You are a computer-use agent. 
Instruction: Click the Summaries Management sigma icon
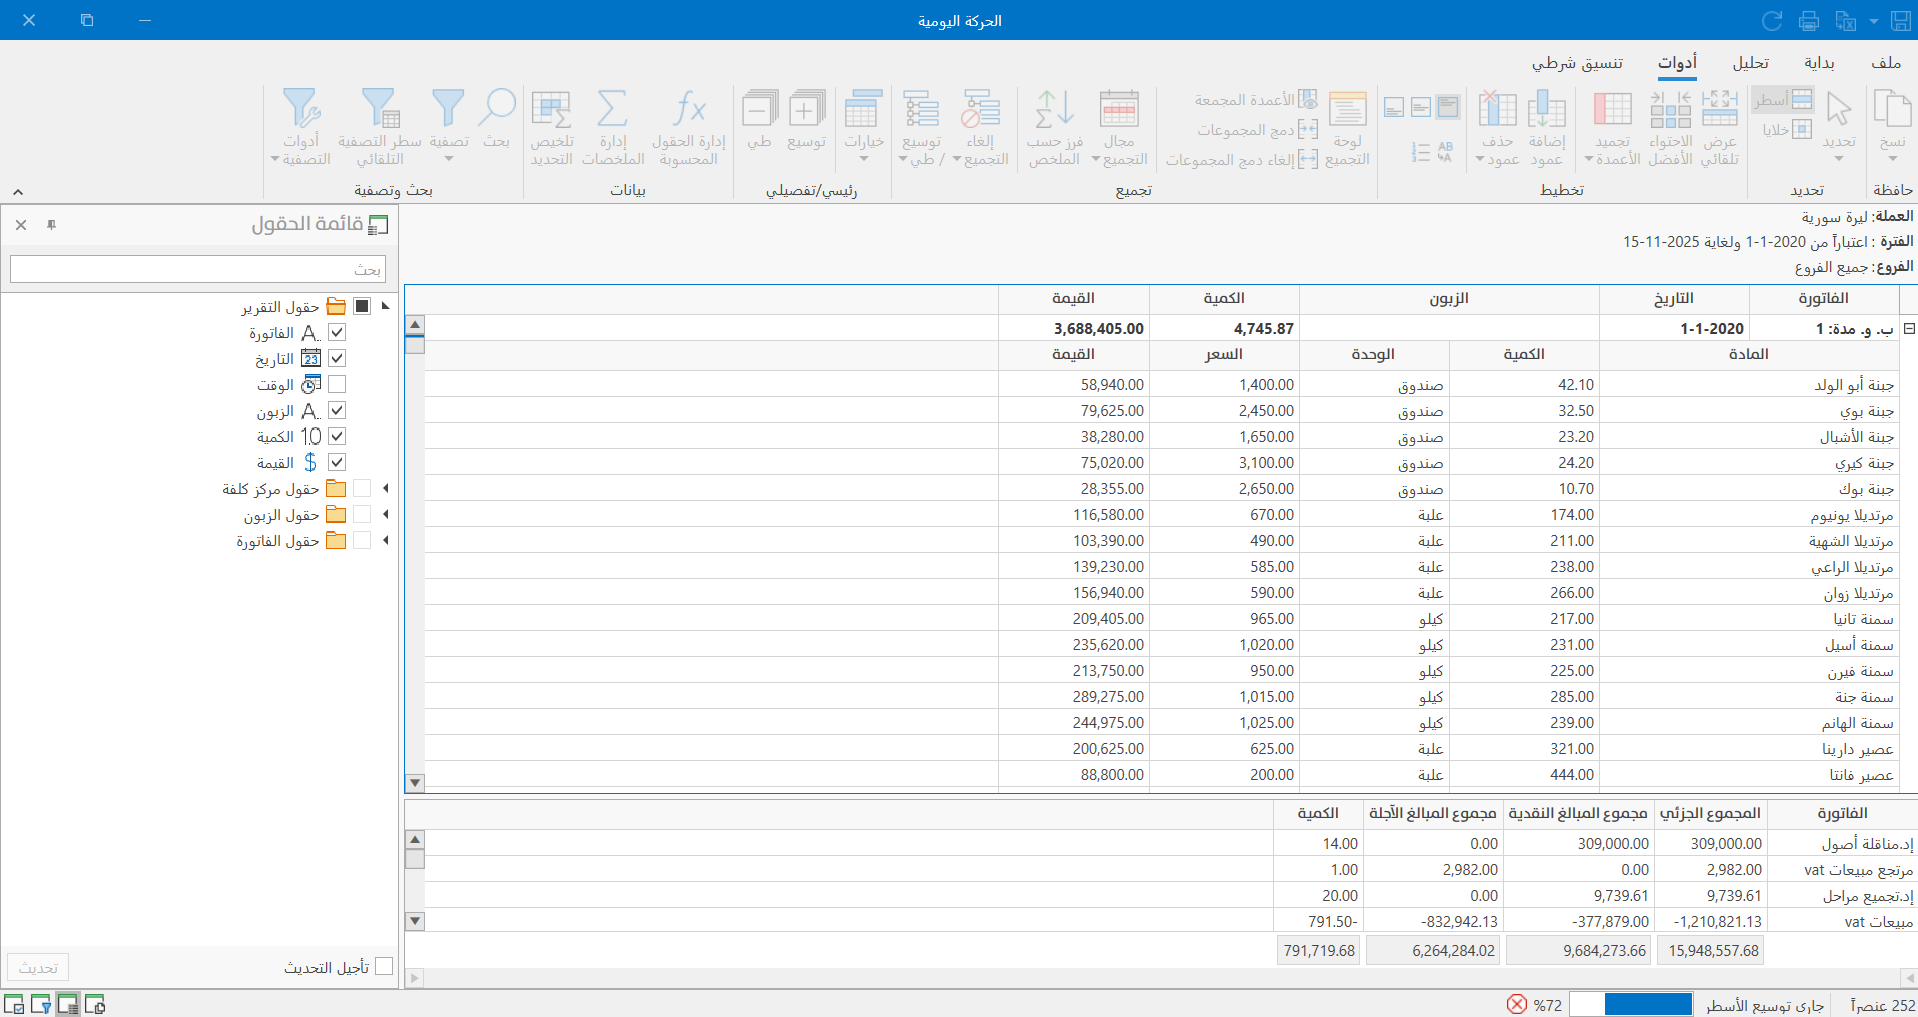(612, 110)
